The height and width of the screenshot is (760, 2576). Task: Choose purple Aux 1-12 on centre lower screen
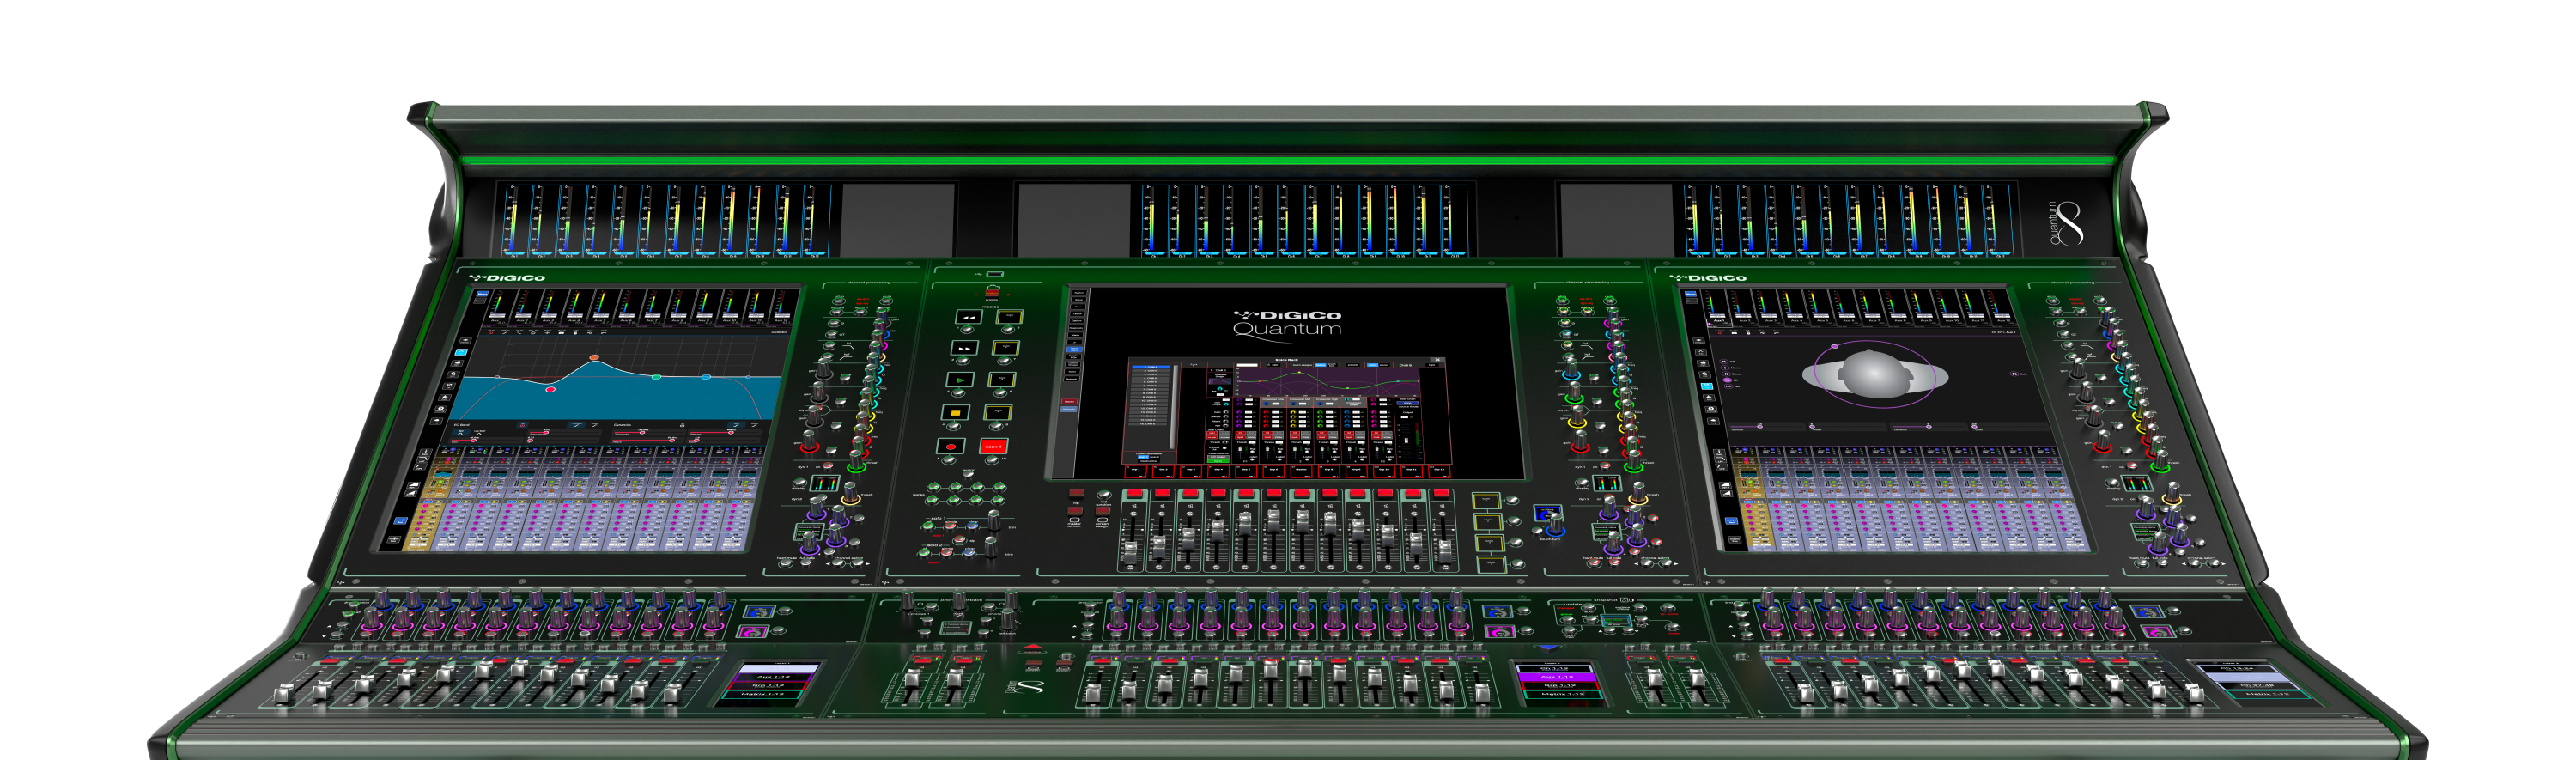[x=1559, y=677]
